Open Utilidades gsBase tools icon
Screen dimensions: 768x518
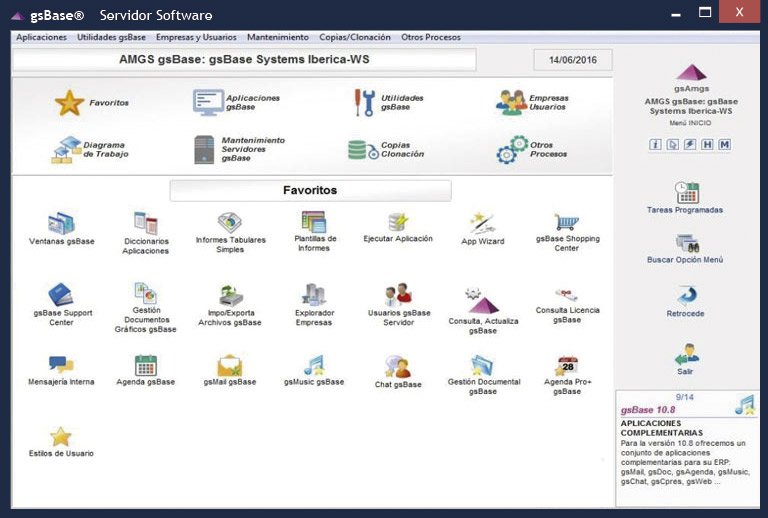(364, 102)
